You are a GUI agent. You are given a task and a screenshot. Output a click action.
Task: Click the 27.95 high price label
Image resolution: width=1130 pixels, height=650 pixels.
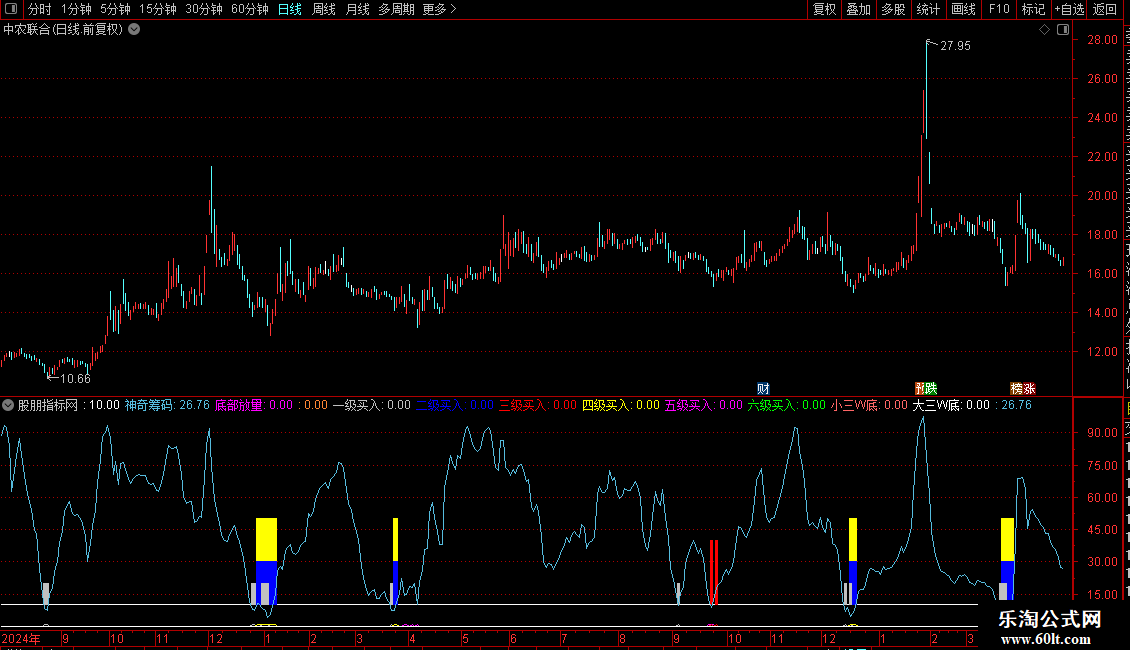tap(956, 46)
